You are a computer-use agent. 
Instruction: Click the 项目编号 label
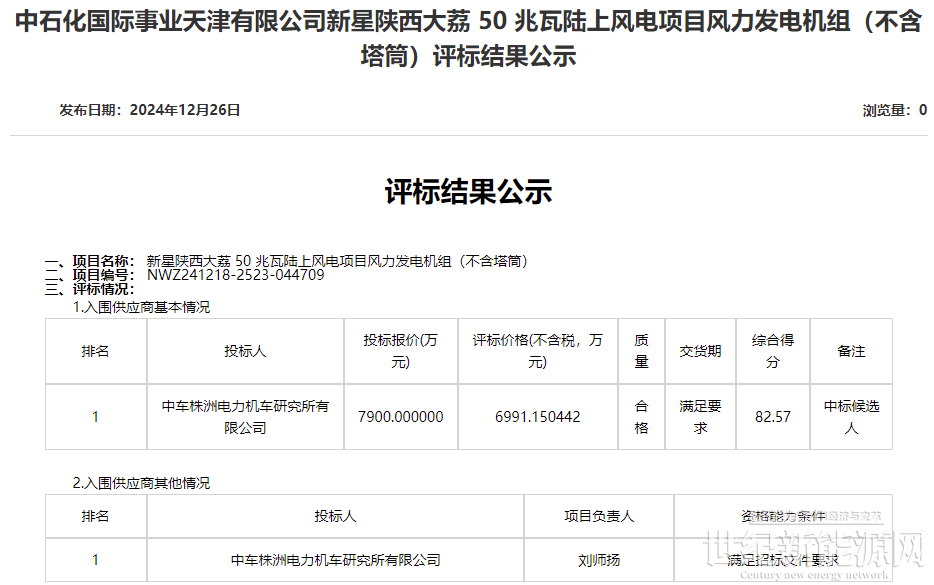click(x=103, y=275)
